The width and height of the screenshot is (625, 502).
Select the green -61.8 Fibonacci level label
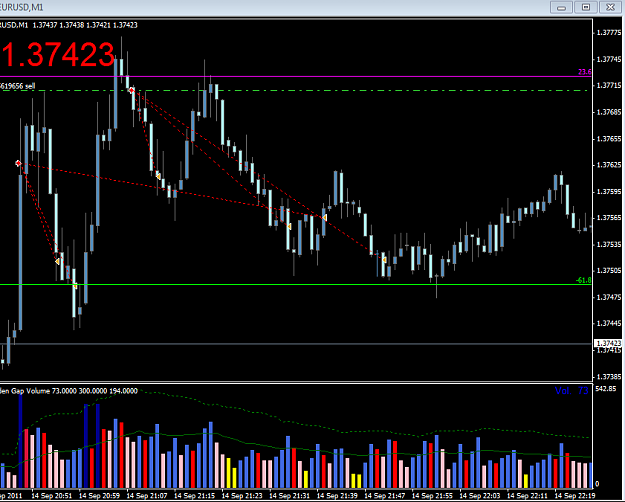(x=584, y=280)
